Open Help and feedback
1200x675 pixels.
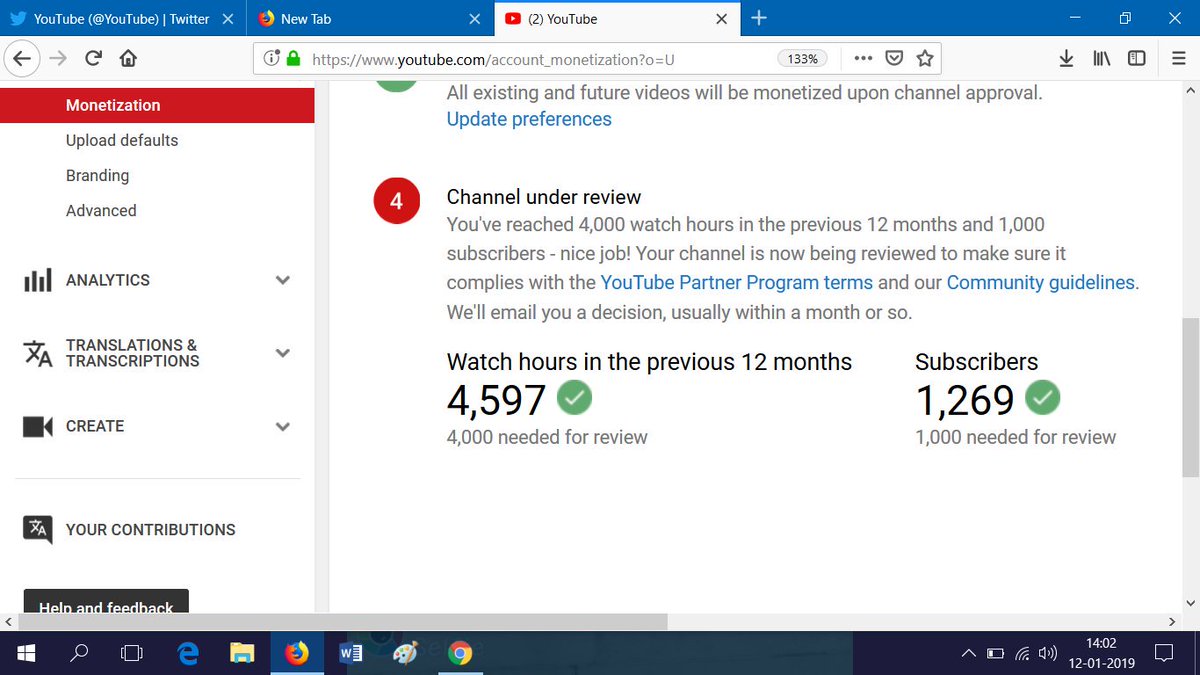(x=106, y=603)
